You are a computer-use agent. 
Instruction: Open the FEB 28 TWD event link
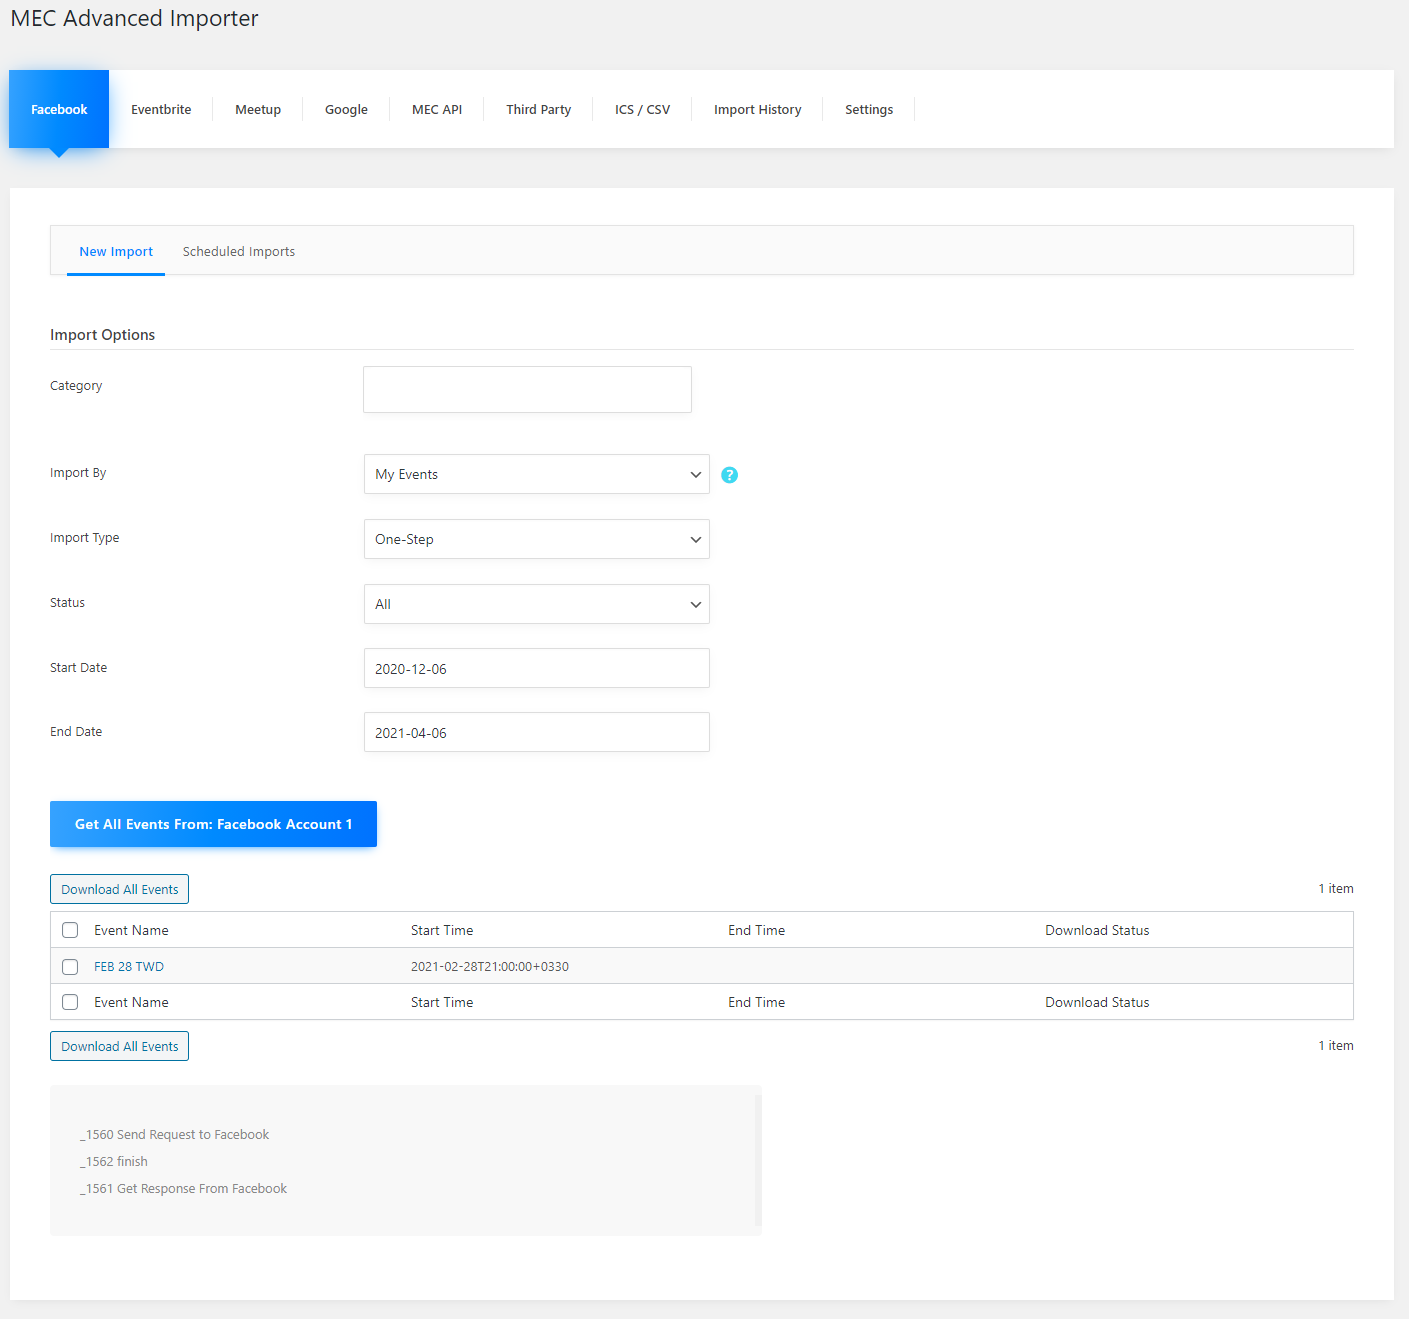pyautogui.click(x=129, y=967)
